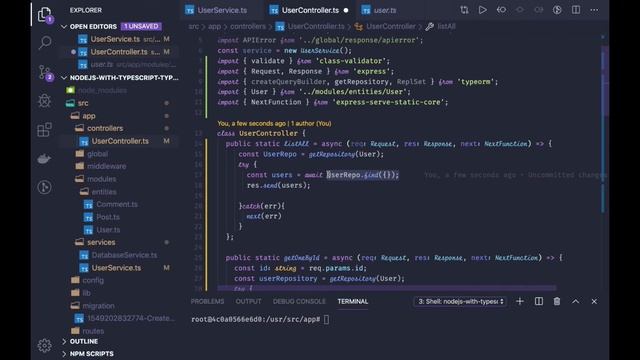
Task: Click the UserController class breadcrumb
Action: coord(391,26)
